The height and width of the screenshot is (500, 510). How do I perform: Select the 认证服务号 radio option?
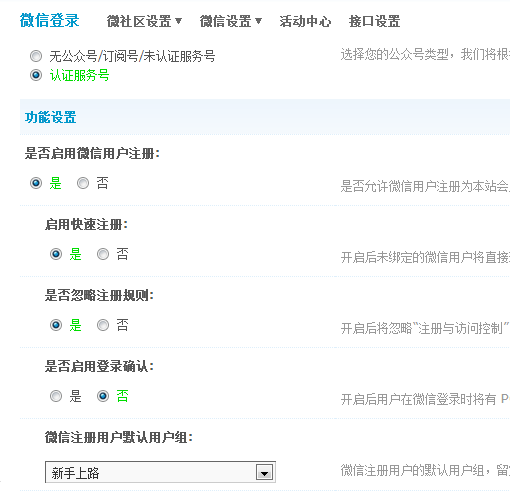tap(36, 75)
